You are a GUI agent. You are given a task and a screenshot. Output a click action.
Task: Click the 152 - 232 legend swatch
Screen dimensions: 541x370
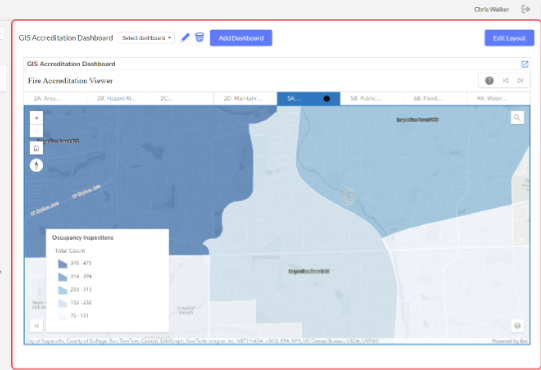click(62, 303)
